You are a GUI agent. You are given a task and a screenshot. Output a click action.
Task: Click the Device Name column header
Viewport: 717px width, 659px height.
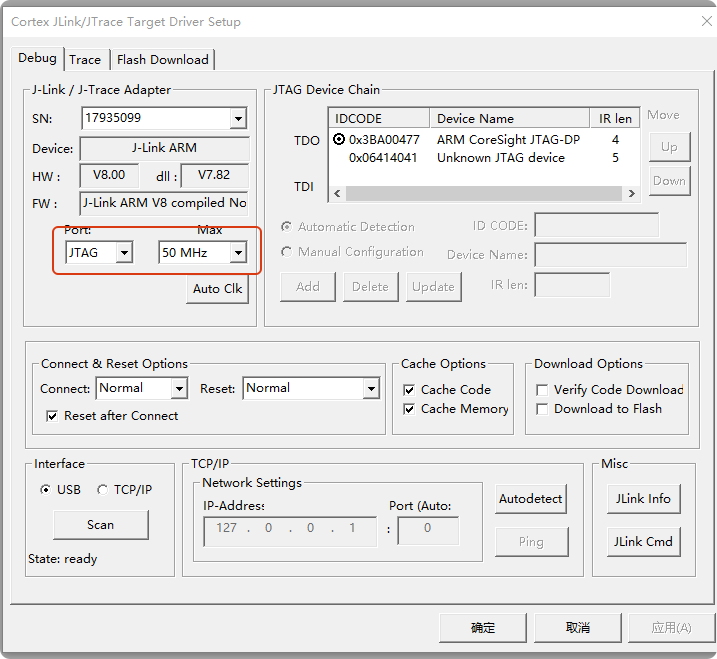pos(509,118)
